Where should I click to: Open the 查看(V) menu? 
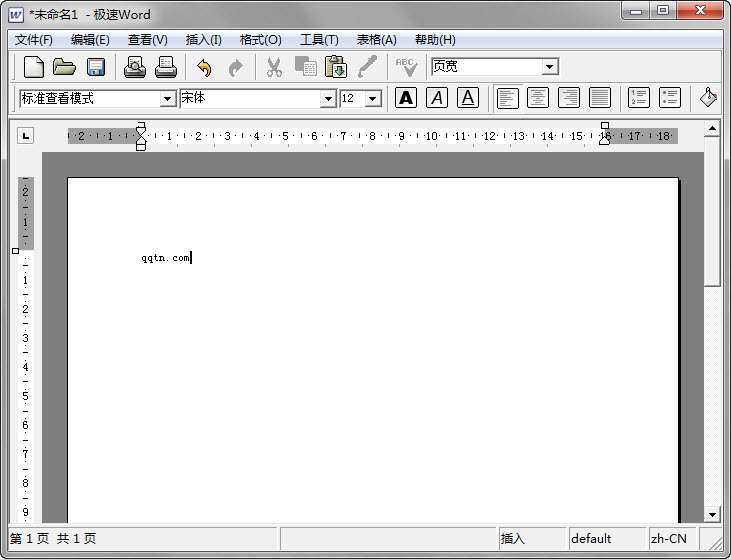[x=147, y=40]
